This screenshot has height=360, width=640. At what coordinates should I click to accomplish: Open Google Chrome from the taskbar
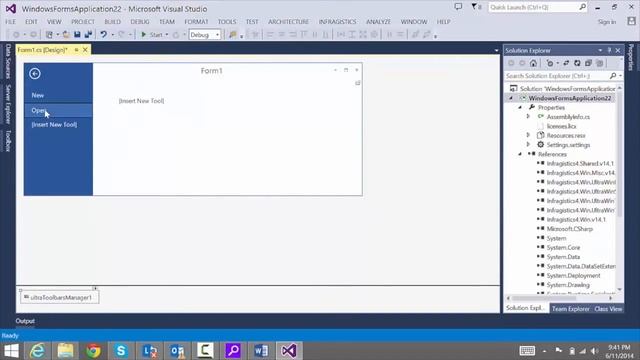tap(93, 351)
